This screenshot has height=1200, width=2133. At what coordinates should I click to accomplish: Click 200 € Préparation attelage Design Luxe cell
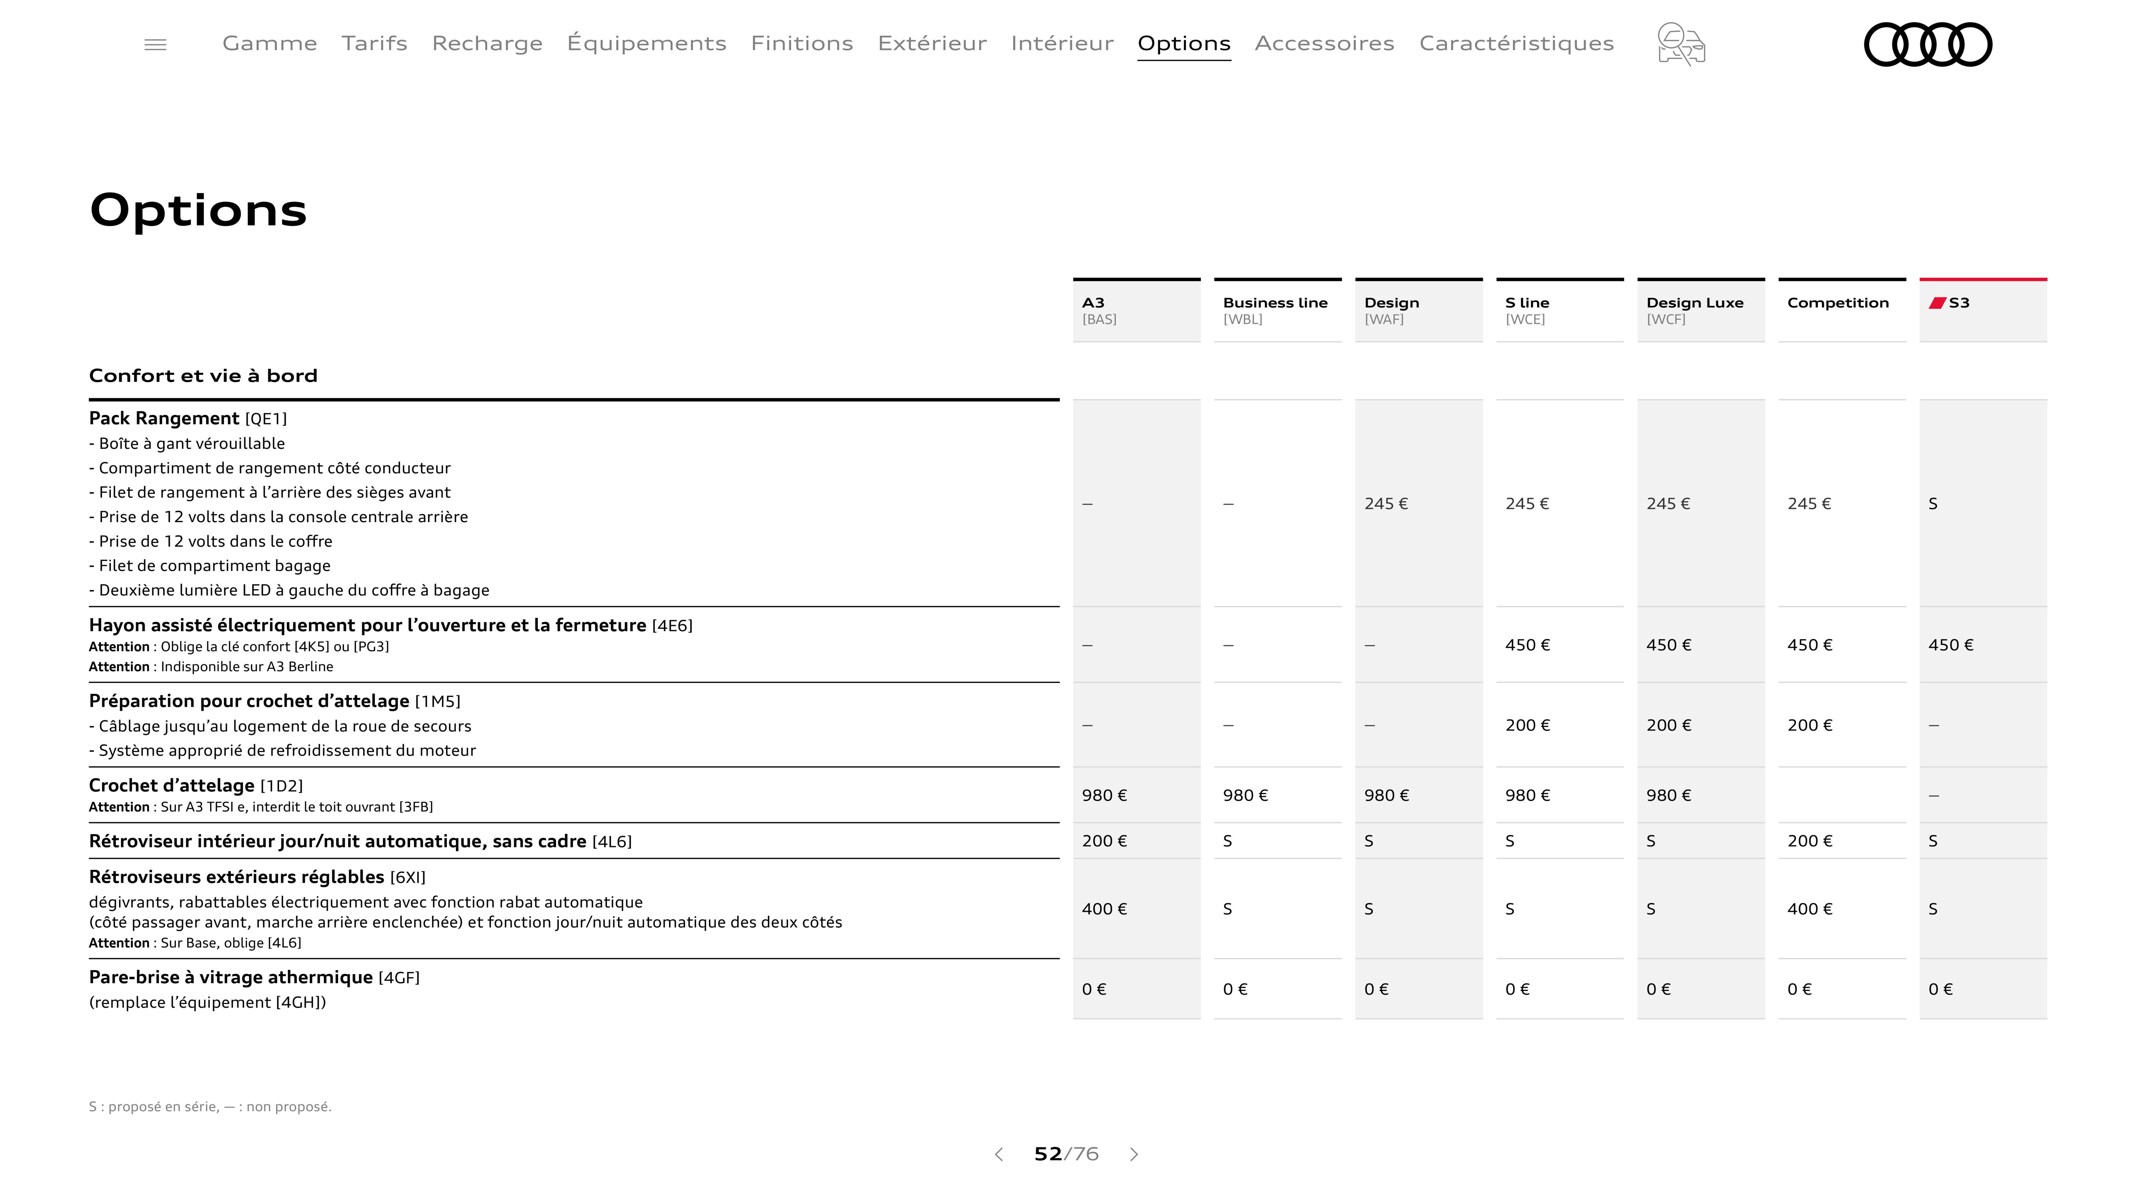point(1669,725)
